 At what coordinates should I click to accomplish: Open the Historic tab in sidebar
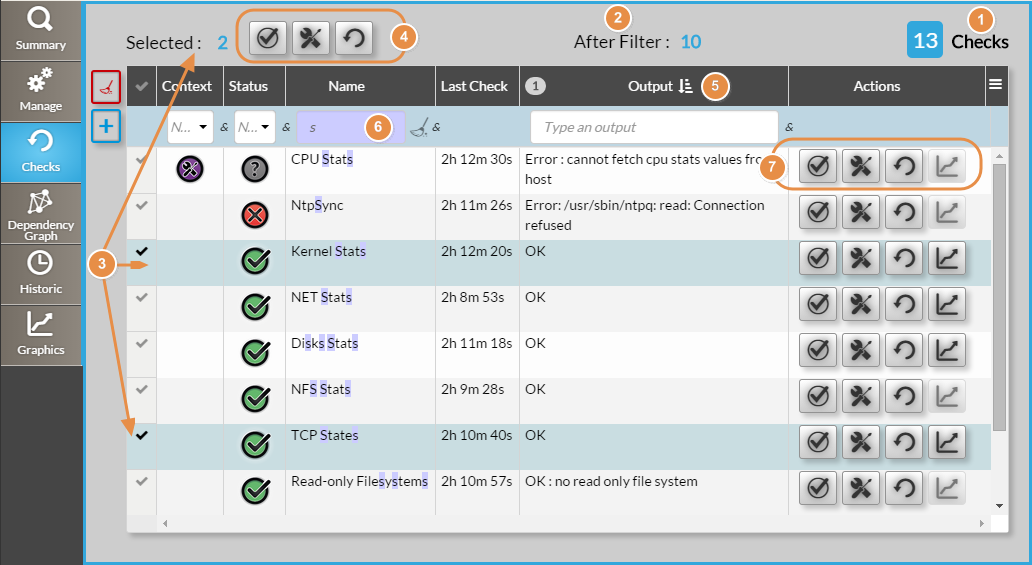pyautogui.click(x=41, y=273)
